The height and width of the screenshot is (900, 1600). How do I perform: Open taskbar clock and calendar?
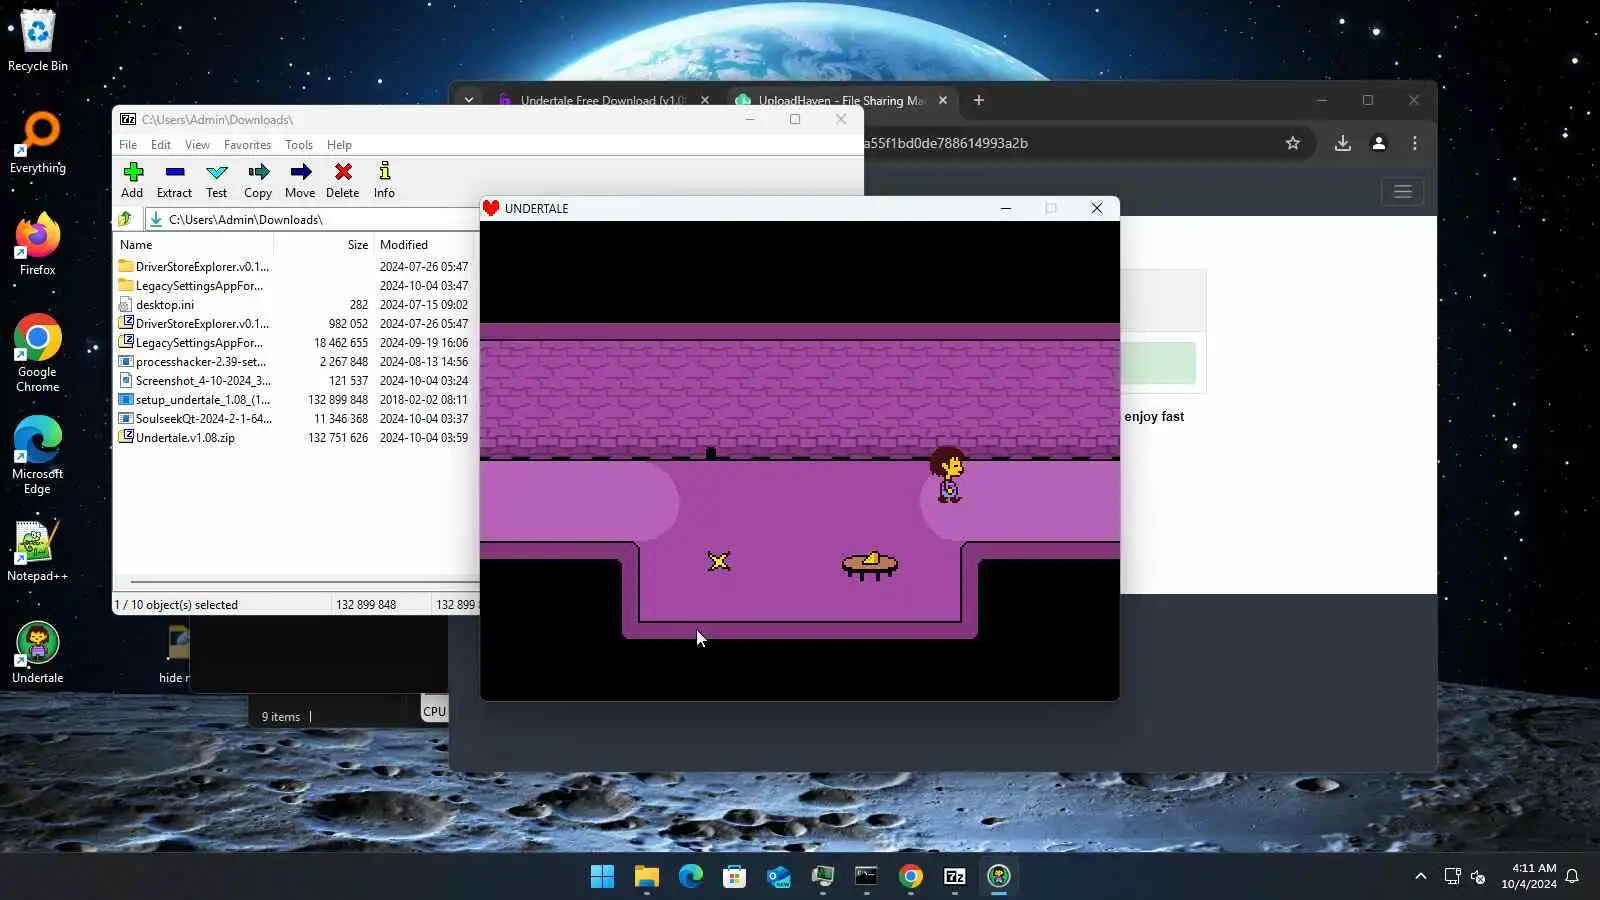coord(1529,876)
